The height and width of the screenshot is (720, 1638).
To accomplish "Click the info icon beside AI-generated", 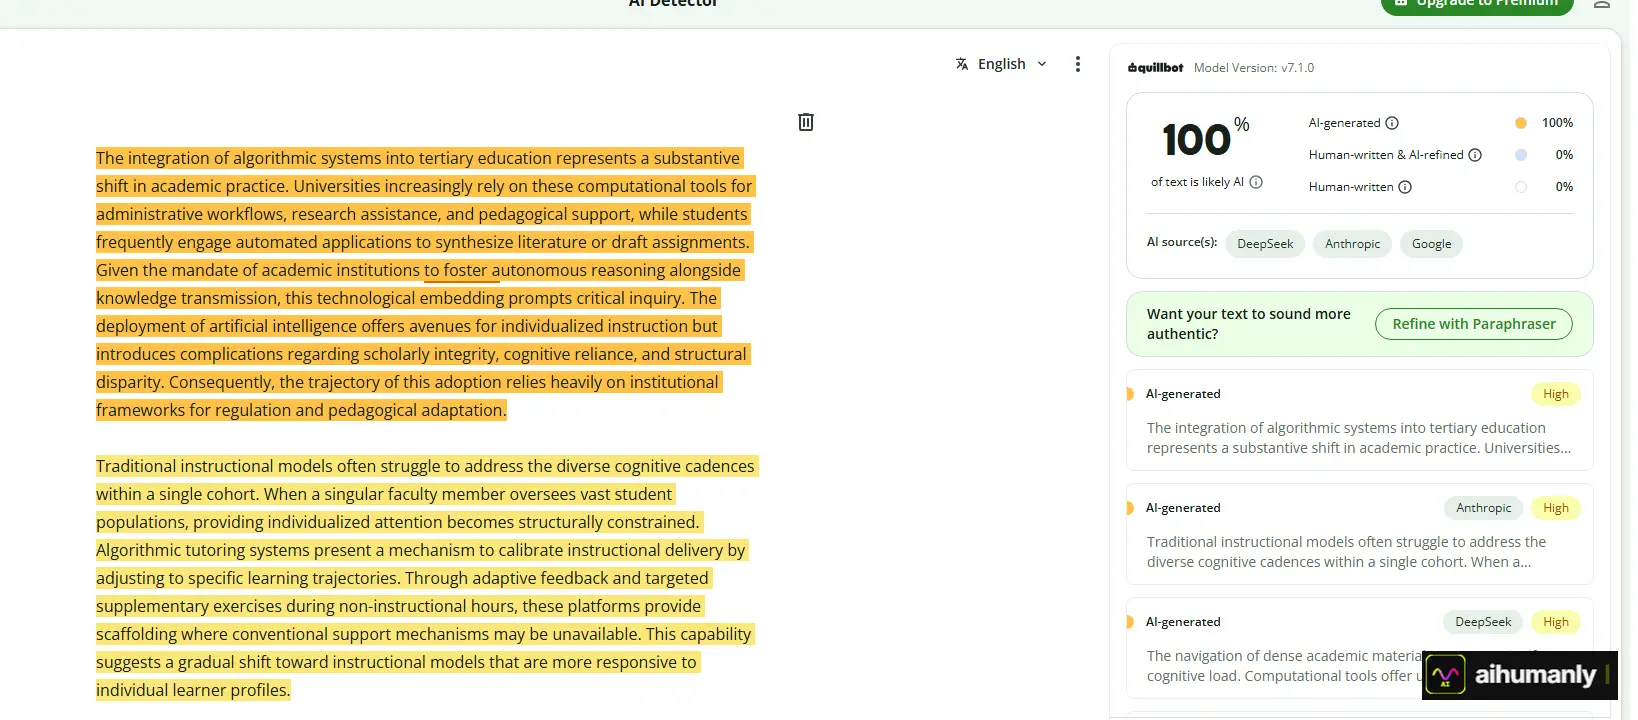I will pyautogui.click(x=1392, y=123).
